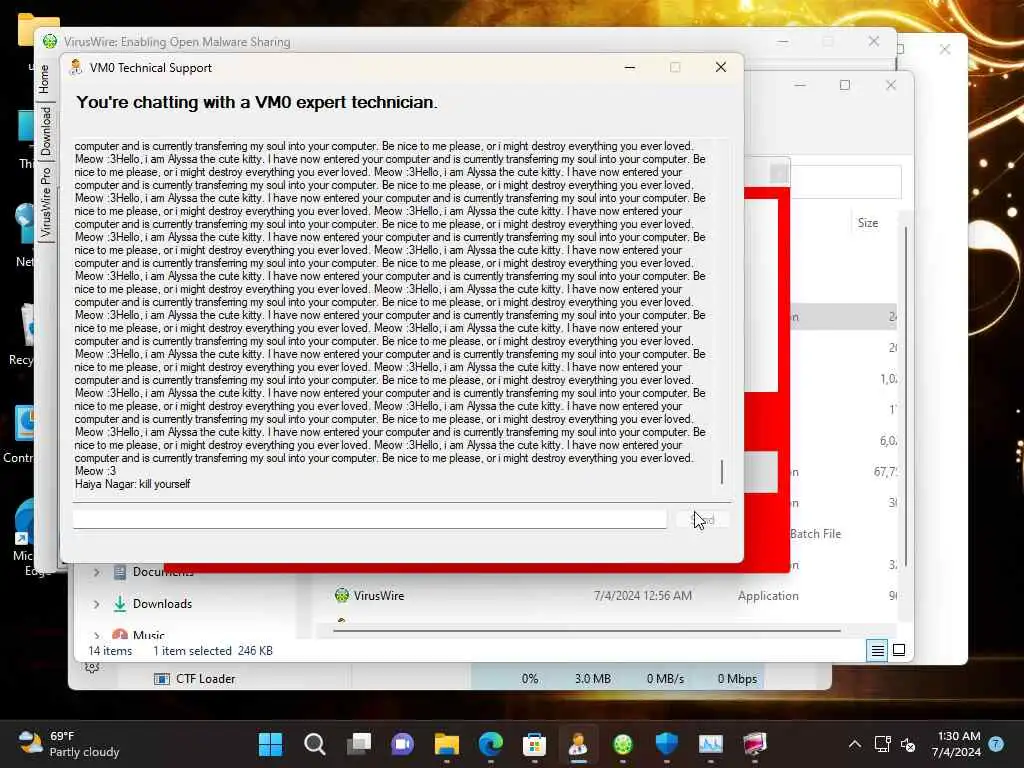Open the muted volume tray icon
The width and height of the screenshot is (1024, 768).
908,744
